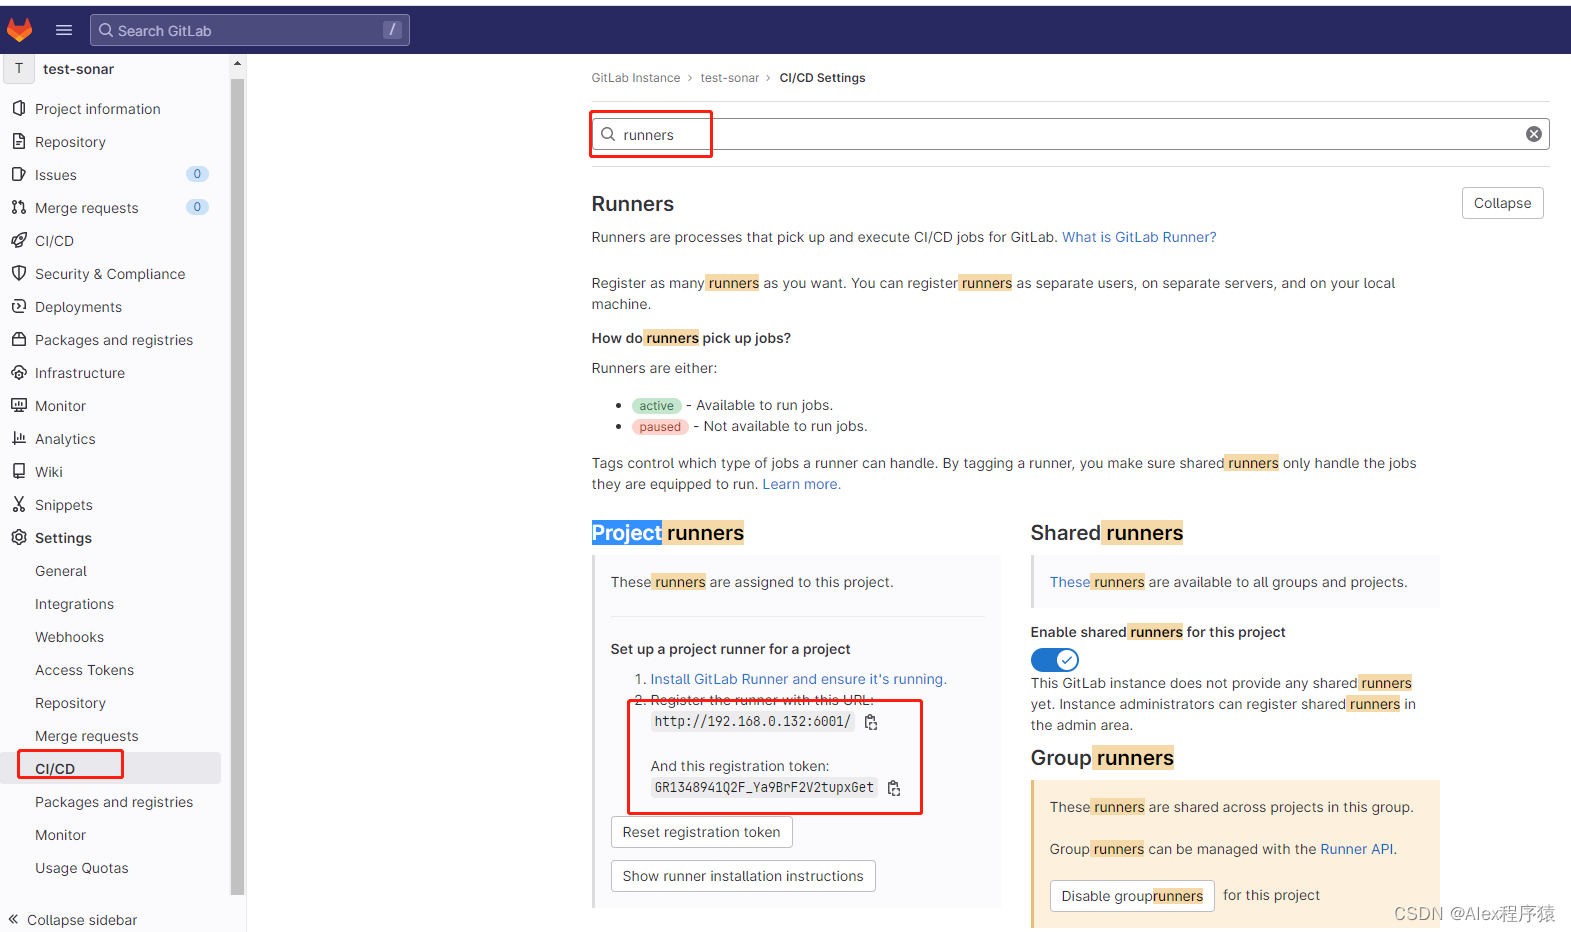Click the settings search field containing runners
This screenshot has width=1571, height=932.
click(x=1070, y=134)
